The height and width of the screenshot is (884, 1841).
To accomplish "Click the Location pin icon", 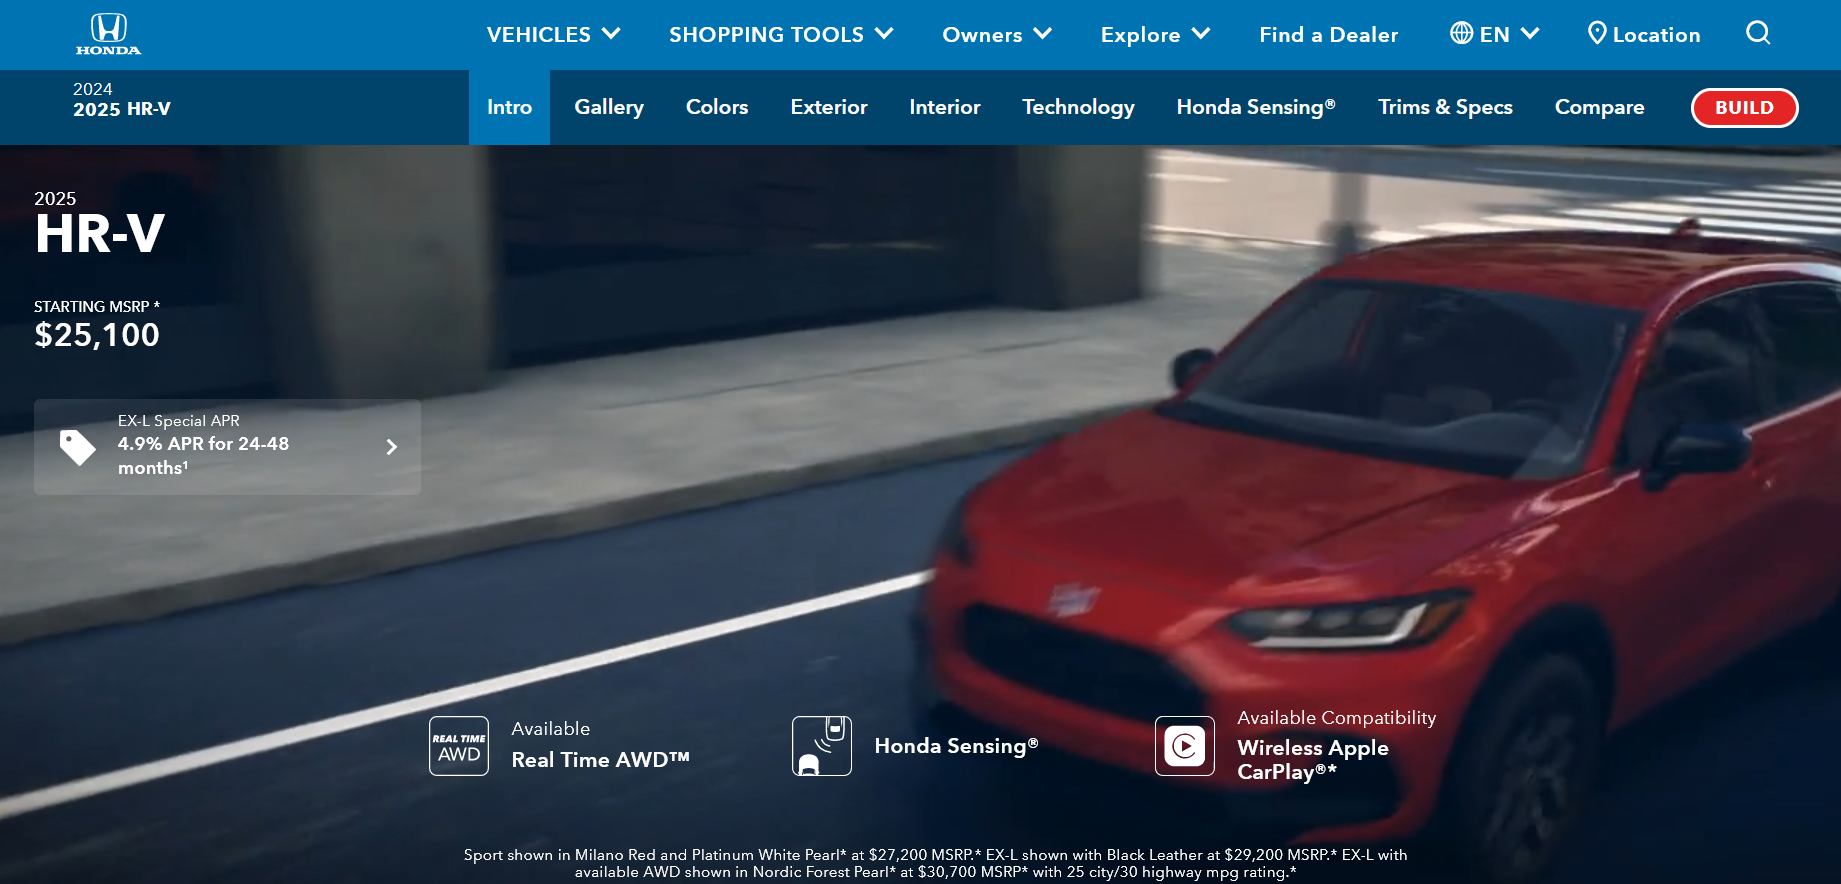I will click(x=1597, y=33).
